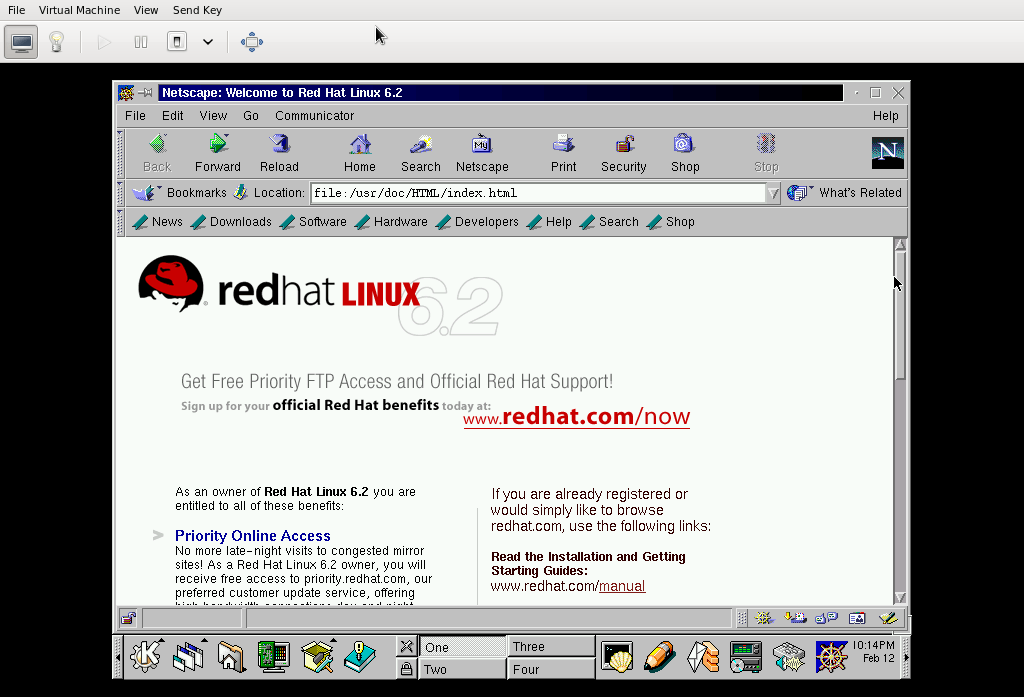Launch KDE help book icon in panel
Screen dimensions: 1024x697
coord(359,656)
